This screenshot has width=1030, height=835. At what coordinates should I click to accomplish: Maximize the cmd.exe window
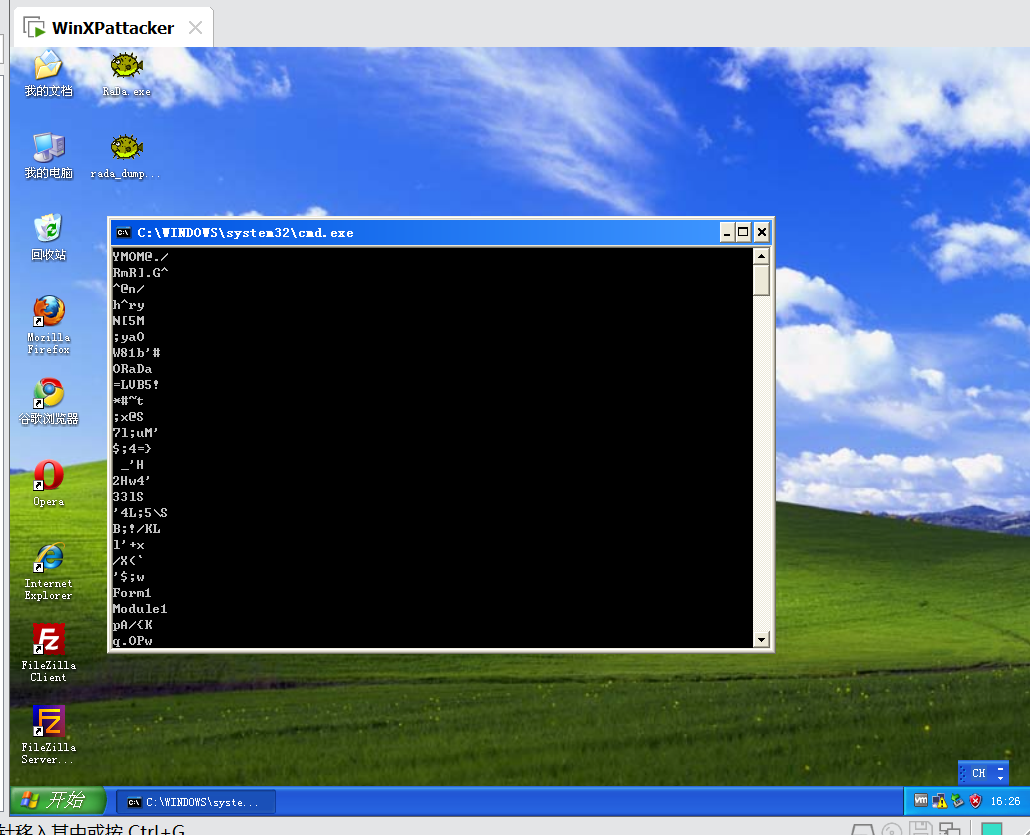(x=744, y=233)
